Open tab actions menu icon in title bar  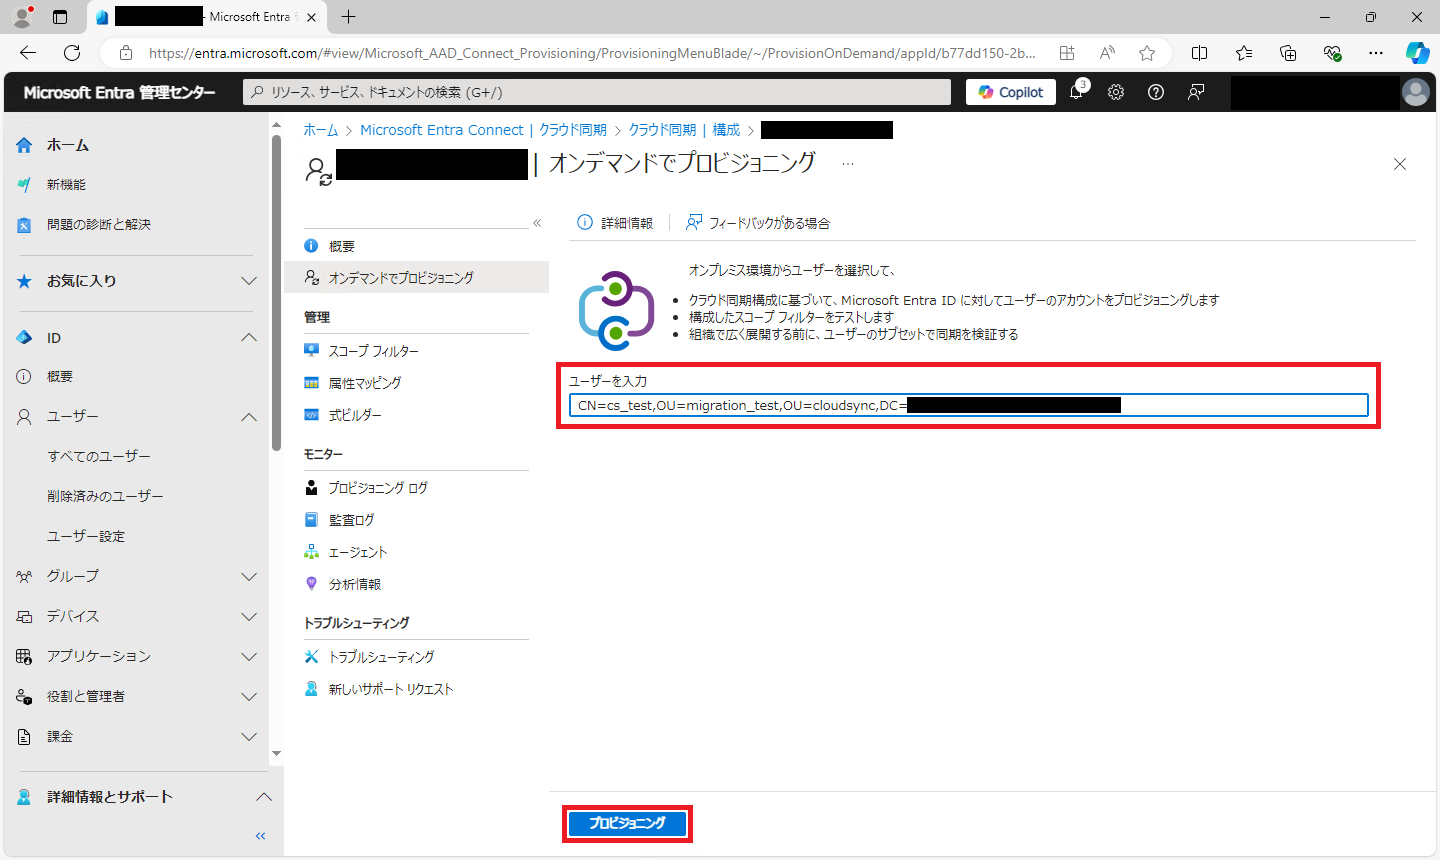pos(60,17)
